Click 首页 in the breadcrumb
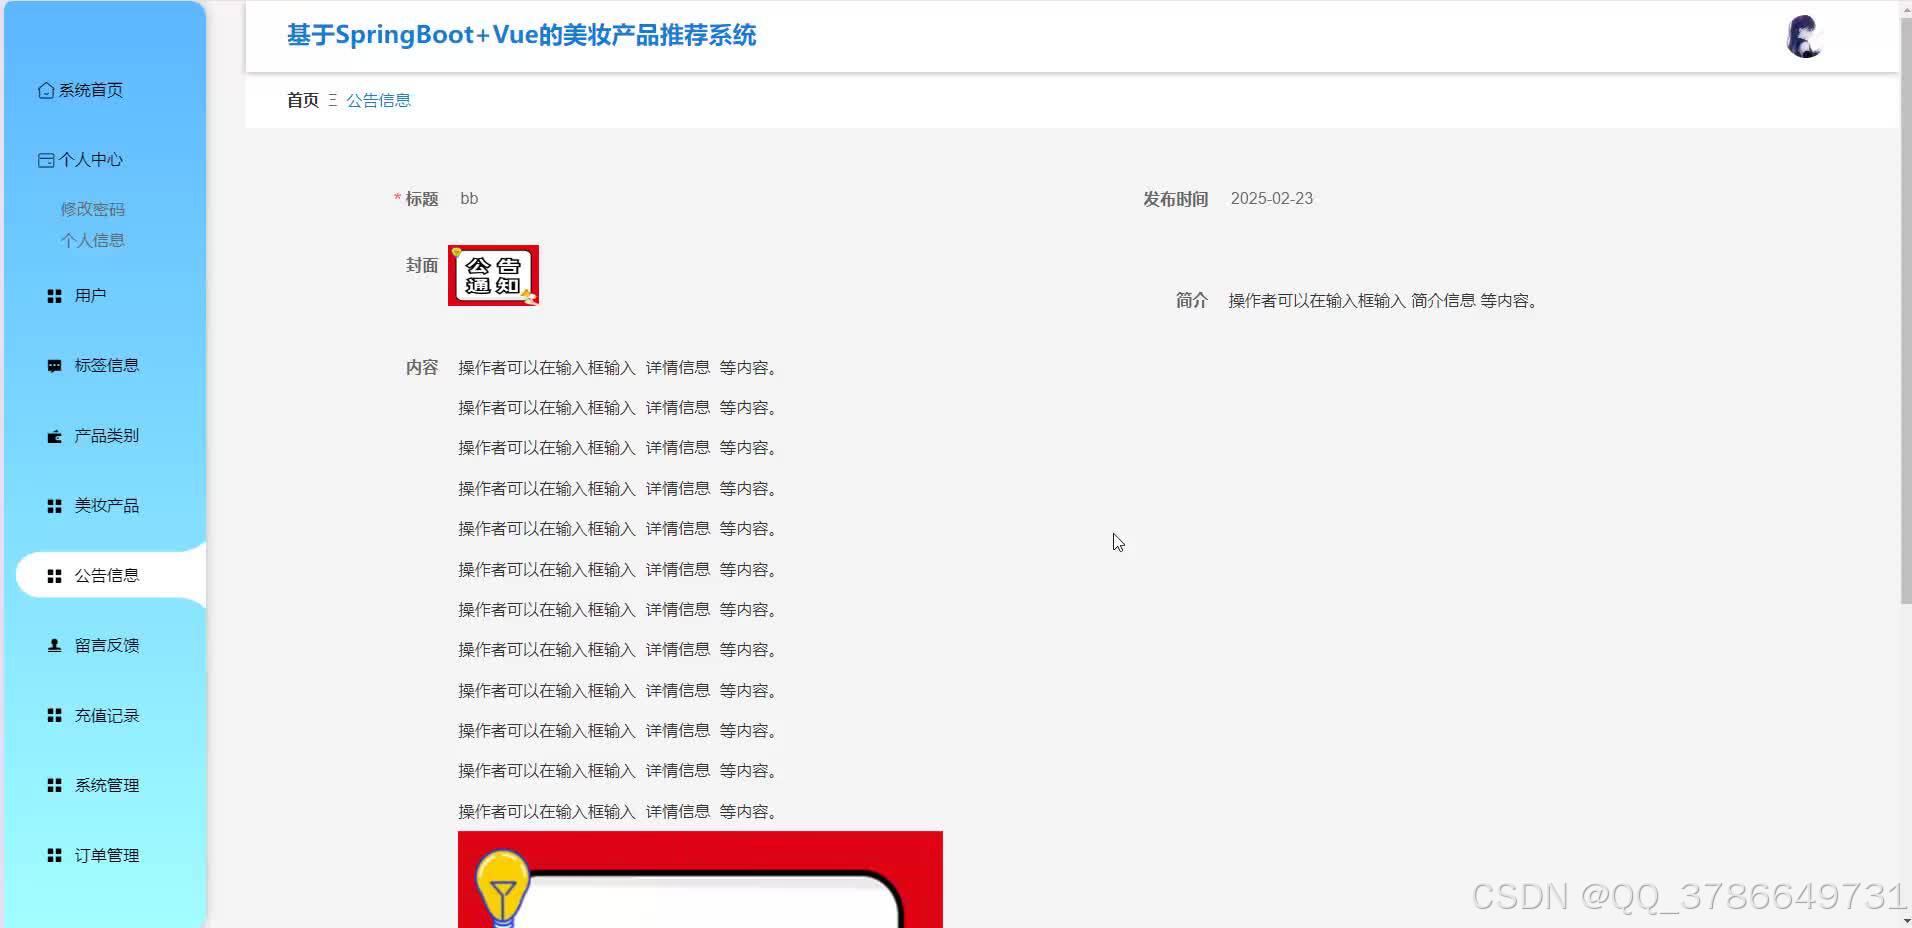Screen dimensions: 1912x928 click(x=302, y=100)
